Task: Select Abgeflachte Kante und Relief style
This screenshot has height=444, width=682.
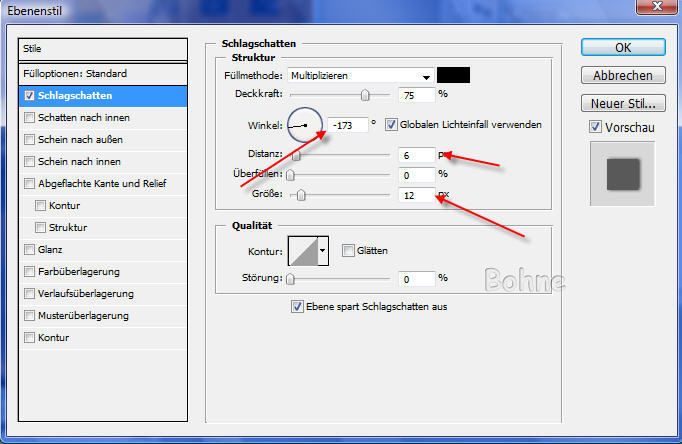Action: click(x=30, y=184)
